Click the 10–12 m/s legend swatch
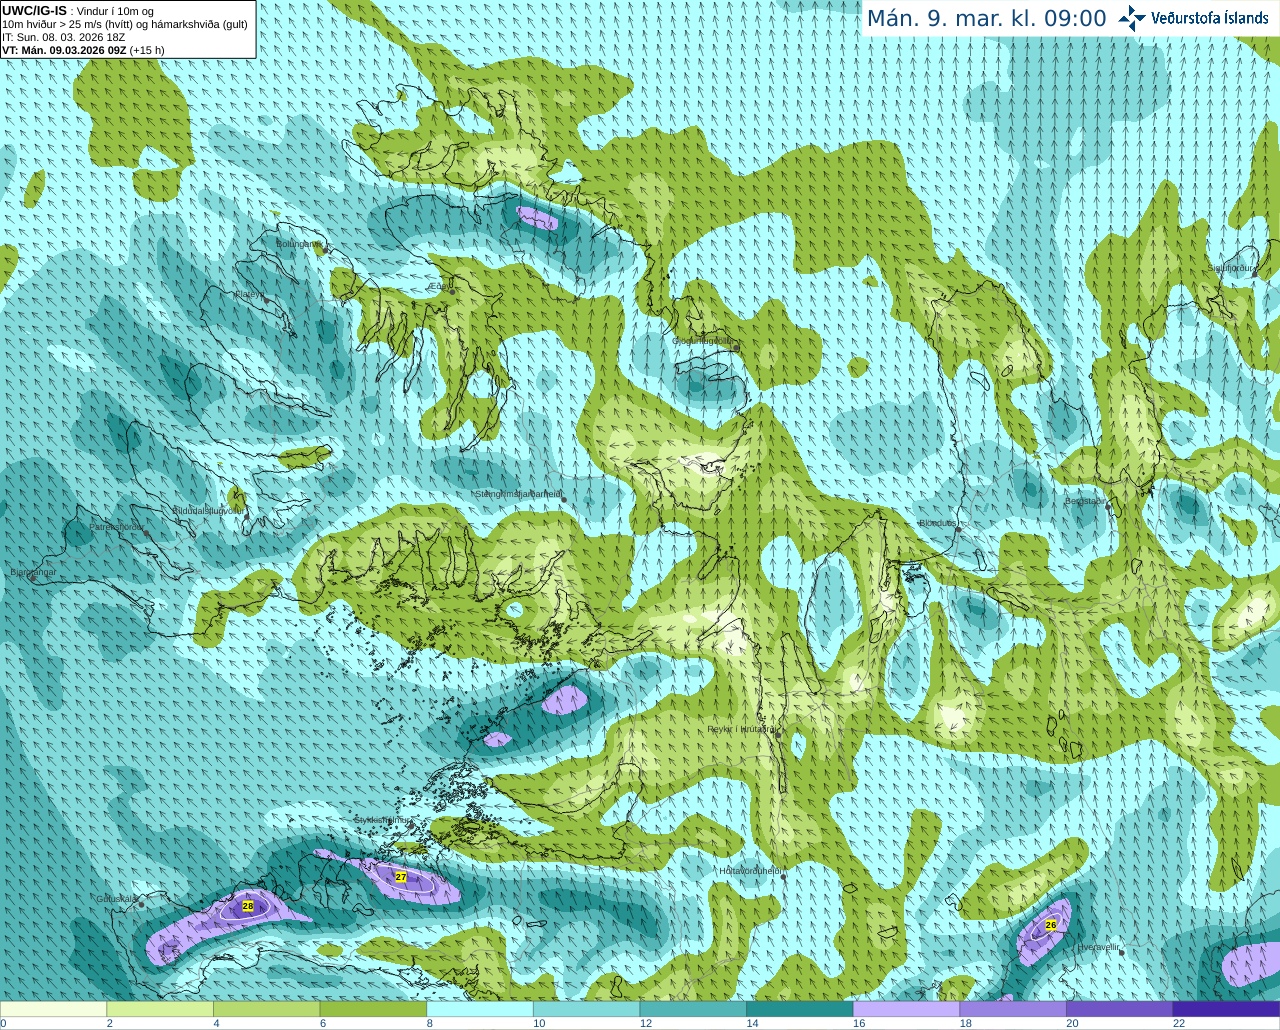The height and width of the screenshot is (1030, 1280). tap(586, 1009)
